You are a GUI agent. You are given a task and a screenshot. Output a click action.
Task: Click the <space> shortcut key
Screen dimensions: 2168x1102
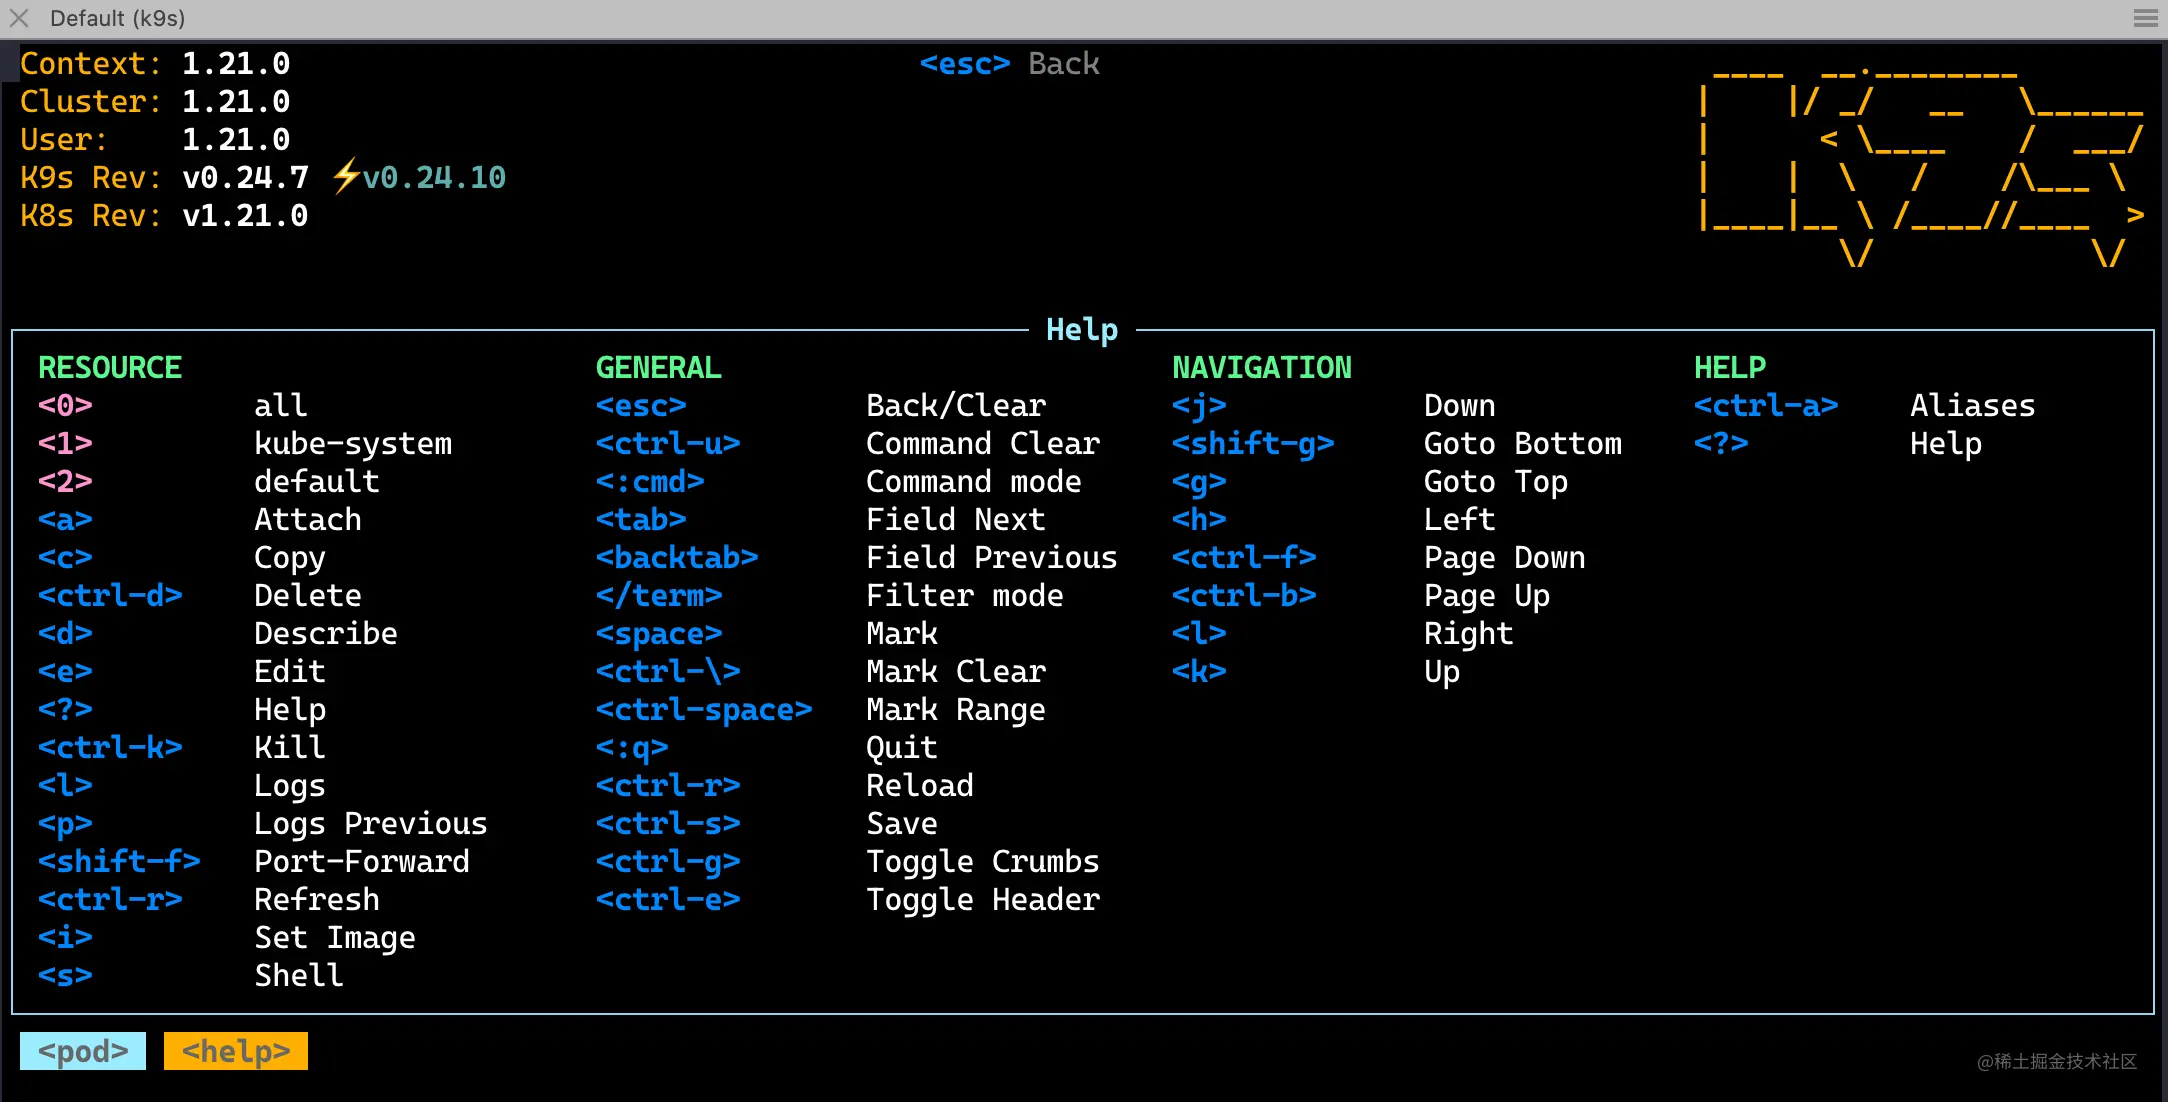pos(659,634)
